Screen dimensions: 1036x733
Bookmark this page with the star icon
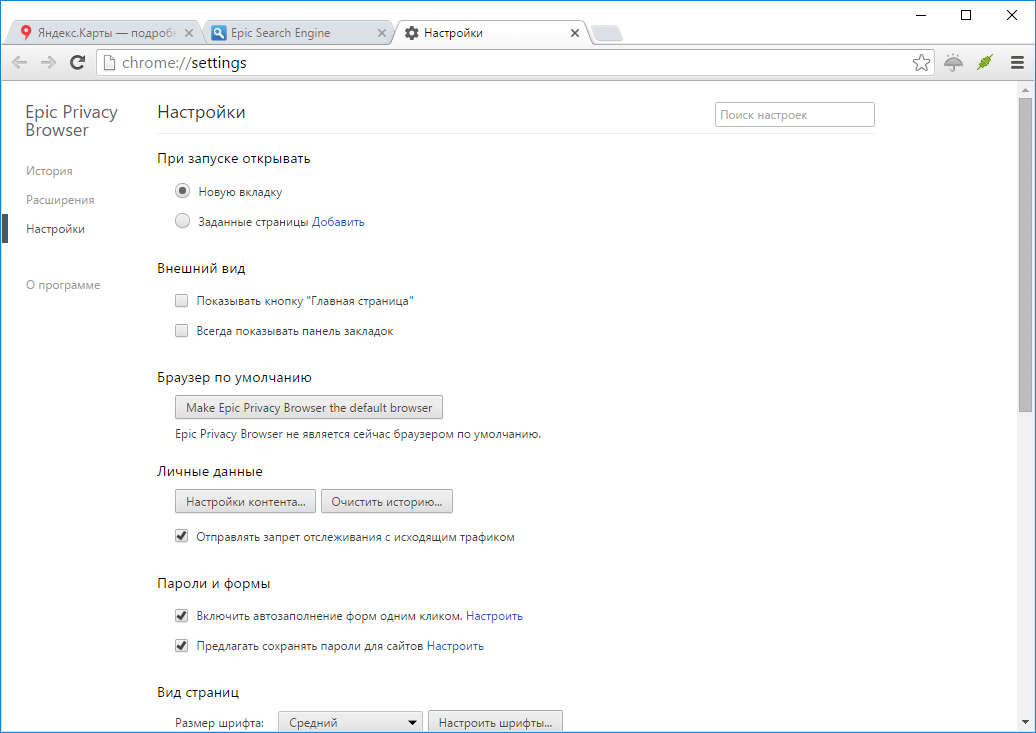point(921,63)
